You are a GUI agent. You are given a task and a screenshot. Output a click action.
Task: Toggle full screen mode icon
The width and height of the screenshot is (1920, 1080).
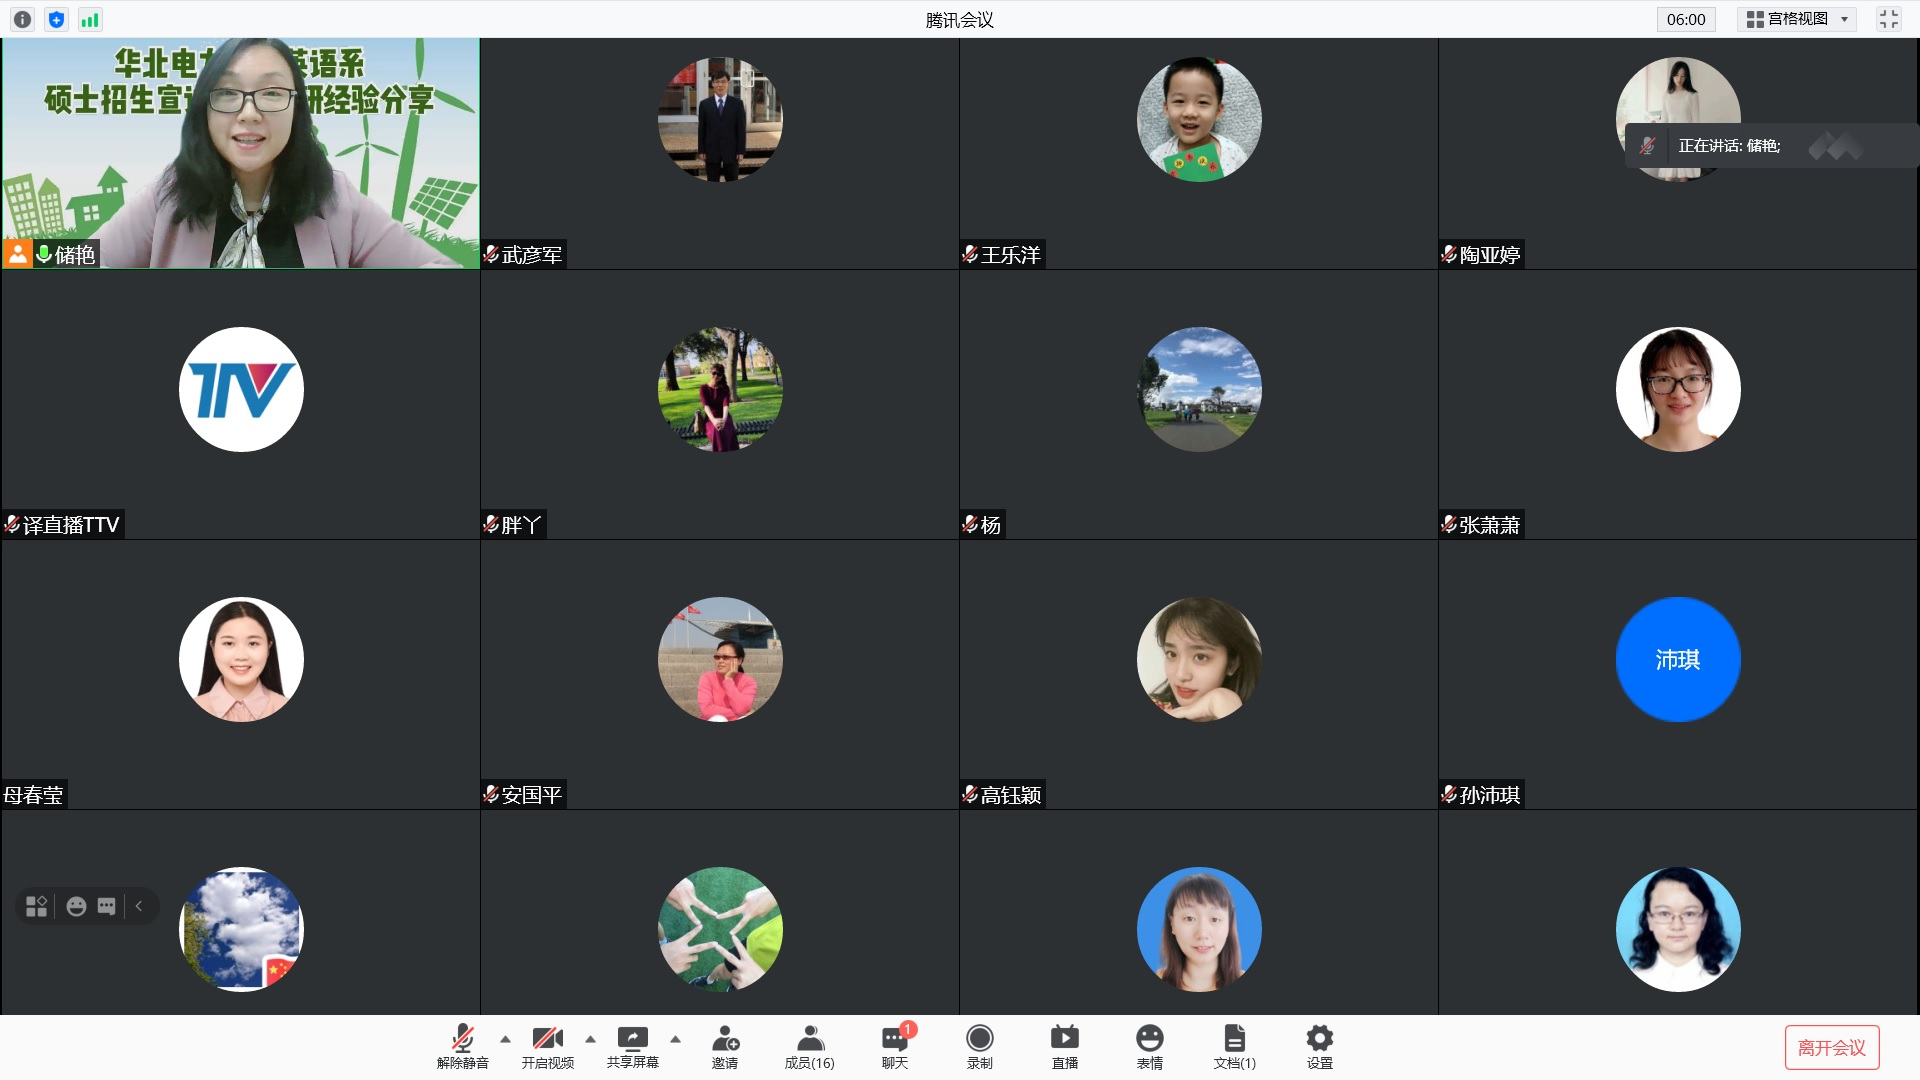(x=1888, y=19)
